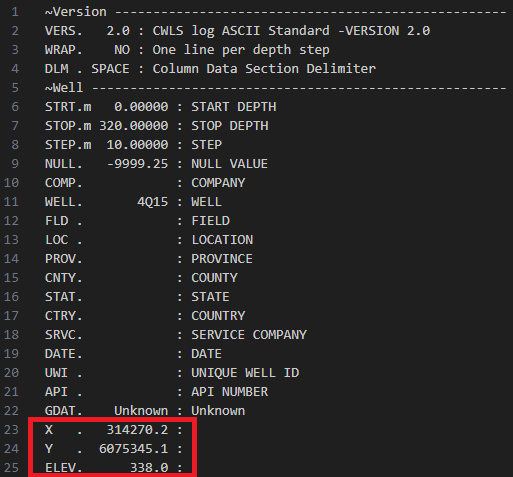The height and width of the screenshot is (477, 513).
Task: Click line number 1 in the gutter
Action: pos(15,12)
